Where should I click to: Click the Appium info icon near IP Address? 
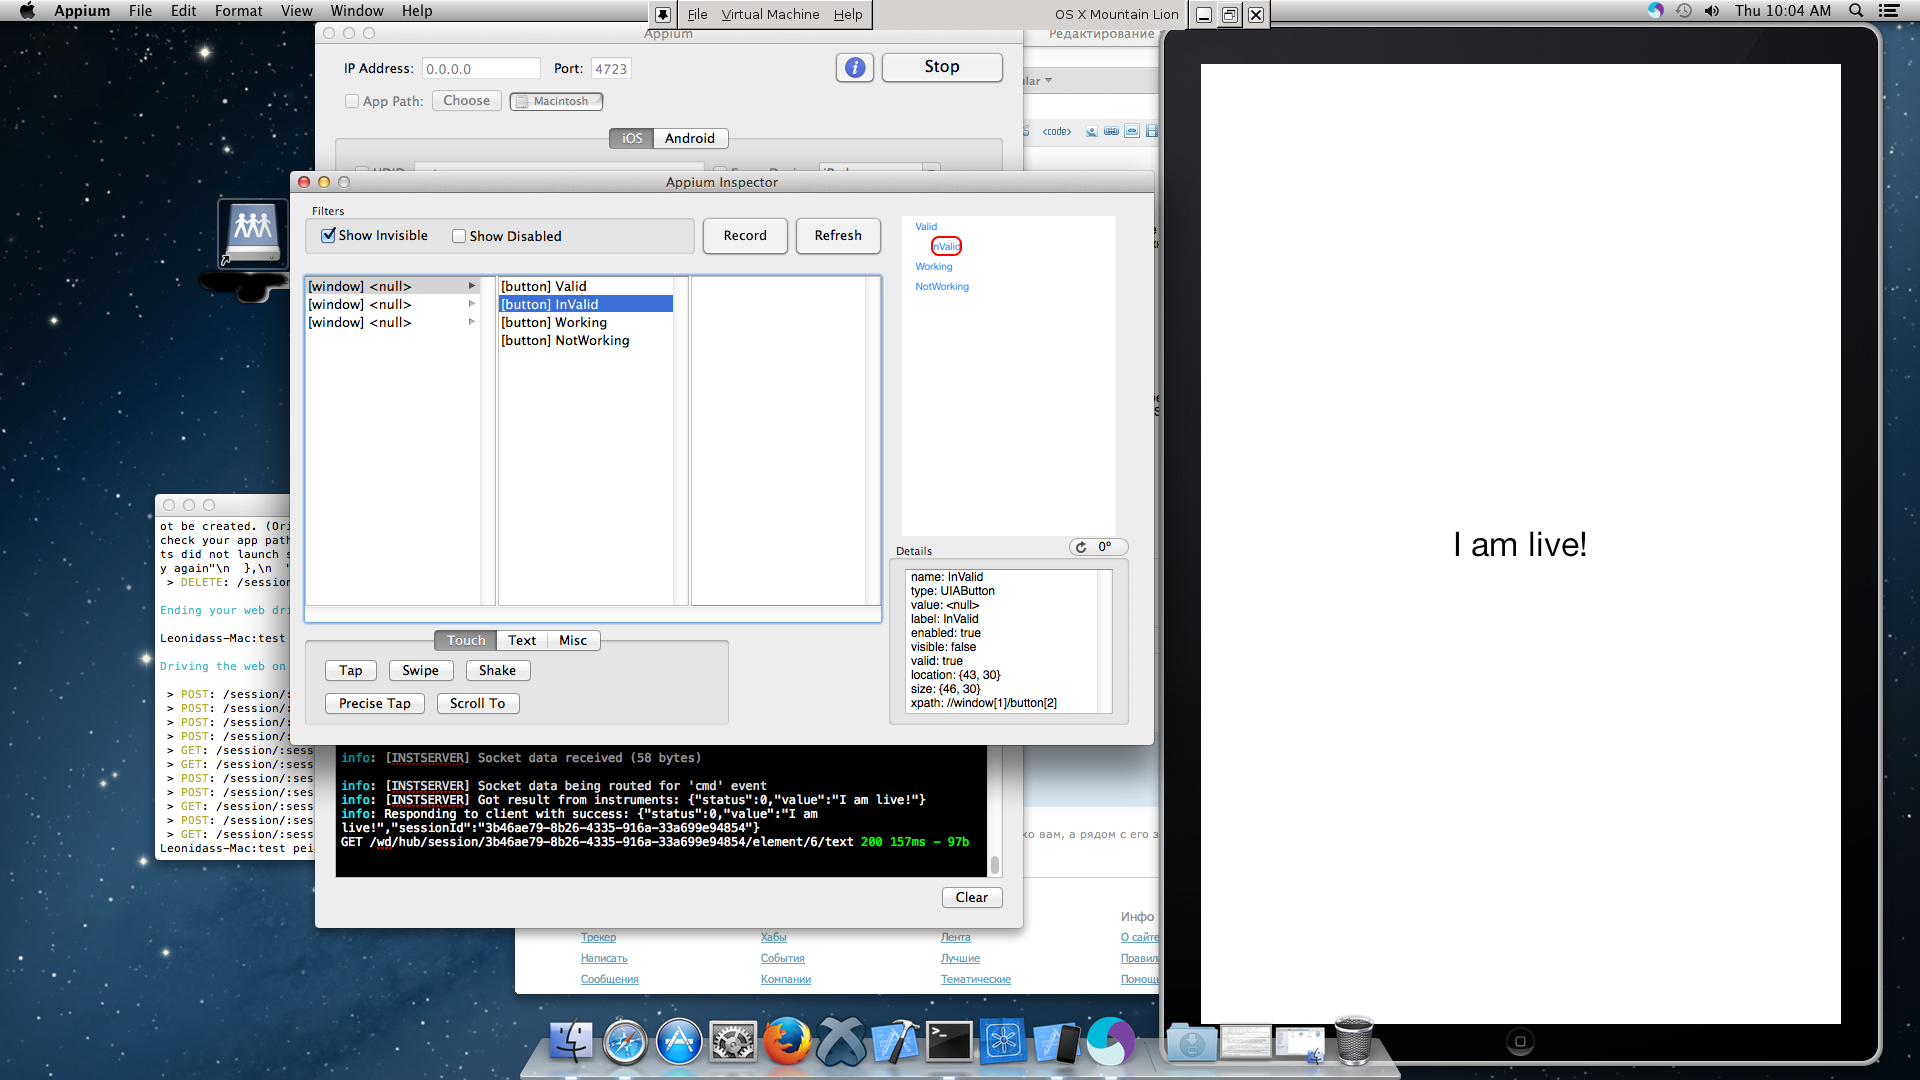click(855, 69)
